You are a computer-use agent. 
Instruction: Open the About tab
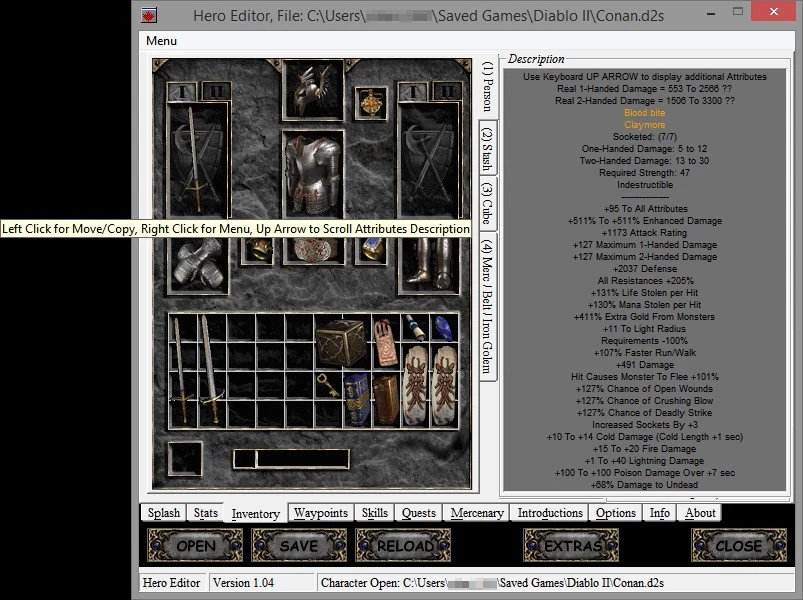point(700,513)
